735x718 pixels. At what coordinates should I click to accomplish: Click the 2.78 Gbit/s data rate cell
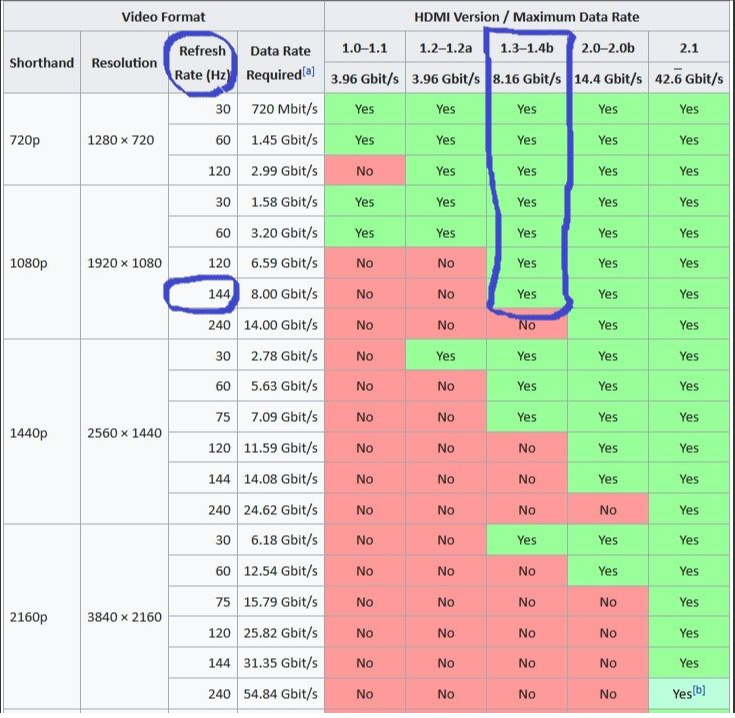281,356
